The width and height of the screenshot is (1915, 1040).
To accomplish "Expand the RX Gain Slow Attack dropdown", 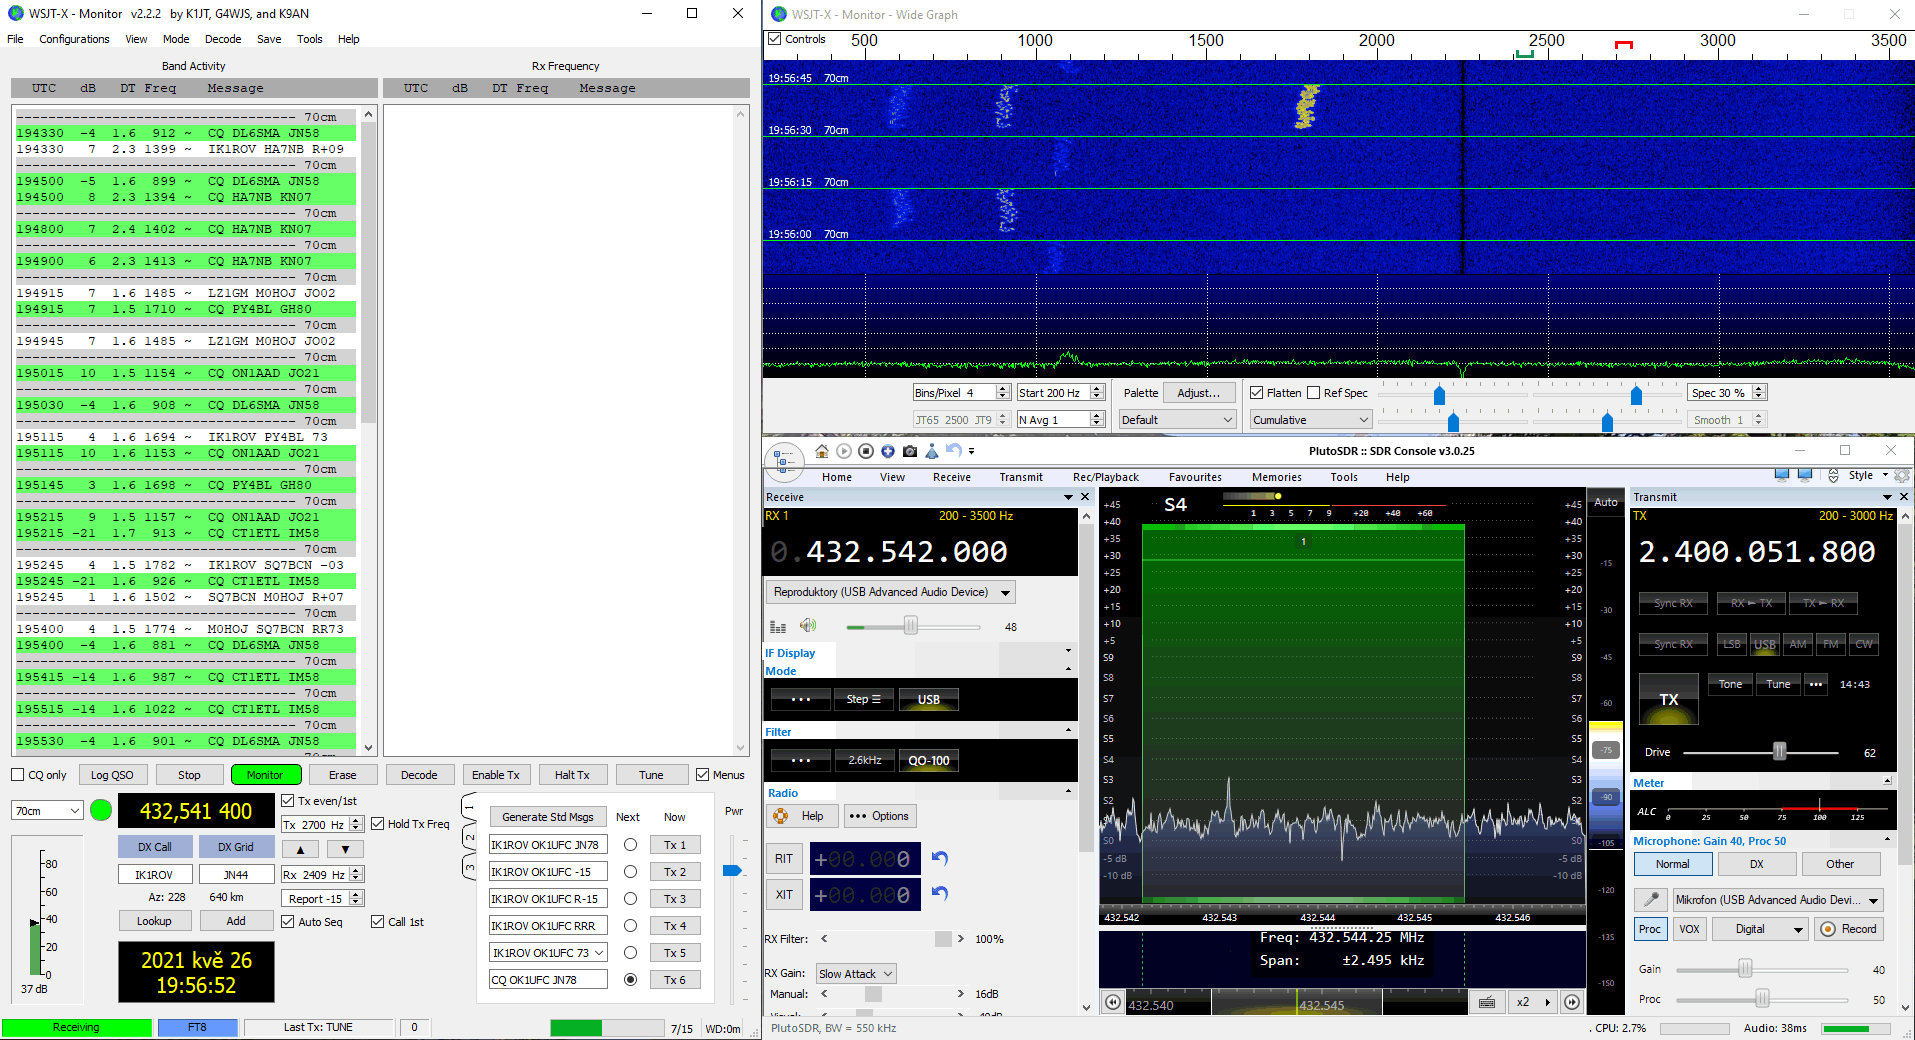I will (x=856, y=974).
